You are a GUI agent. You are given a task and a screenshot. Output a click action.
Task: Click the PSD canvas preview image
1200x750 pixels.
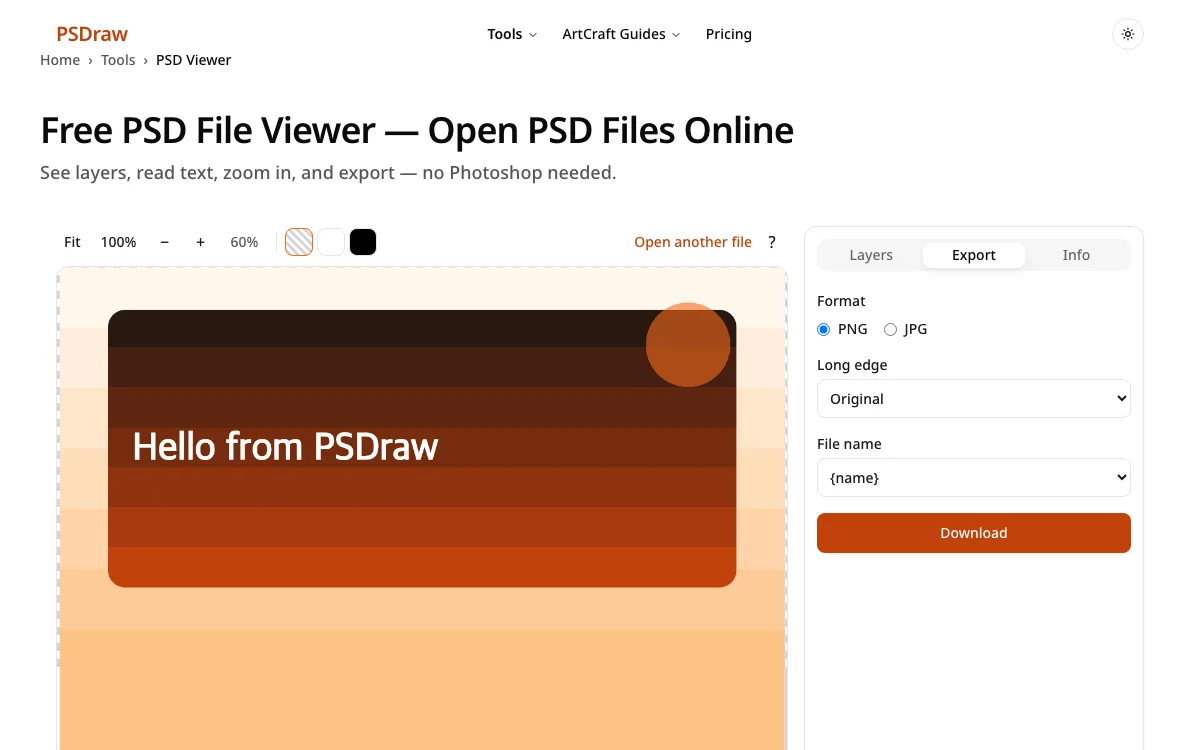[x=422, y=508]
